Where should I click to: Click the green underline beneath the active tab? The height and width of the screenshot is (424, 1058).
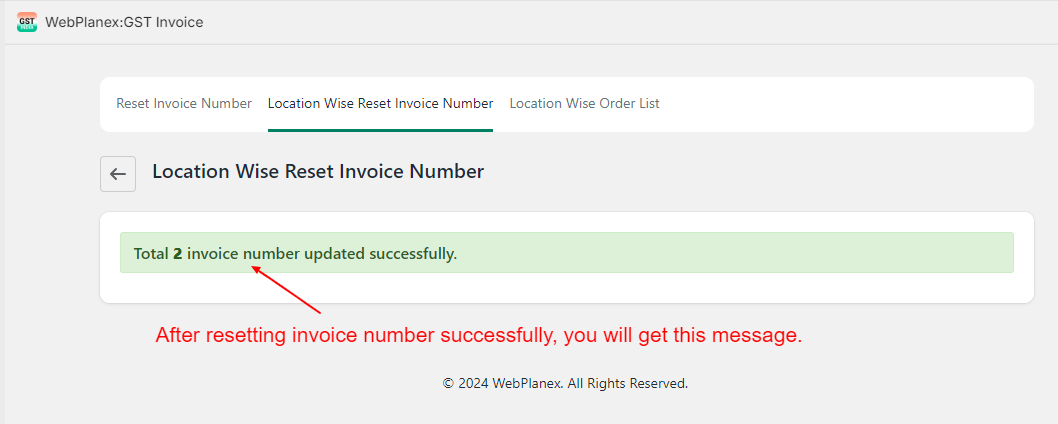pos(381,130)
